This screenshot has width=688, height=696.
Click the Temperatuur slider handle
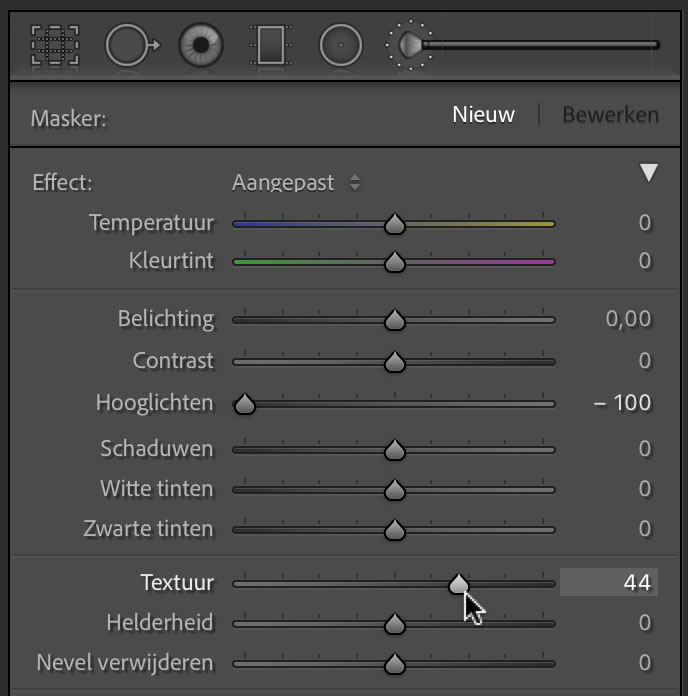tap(395, 224)
